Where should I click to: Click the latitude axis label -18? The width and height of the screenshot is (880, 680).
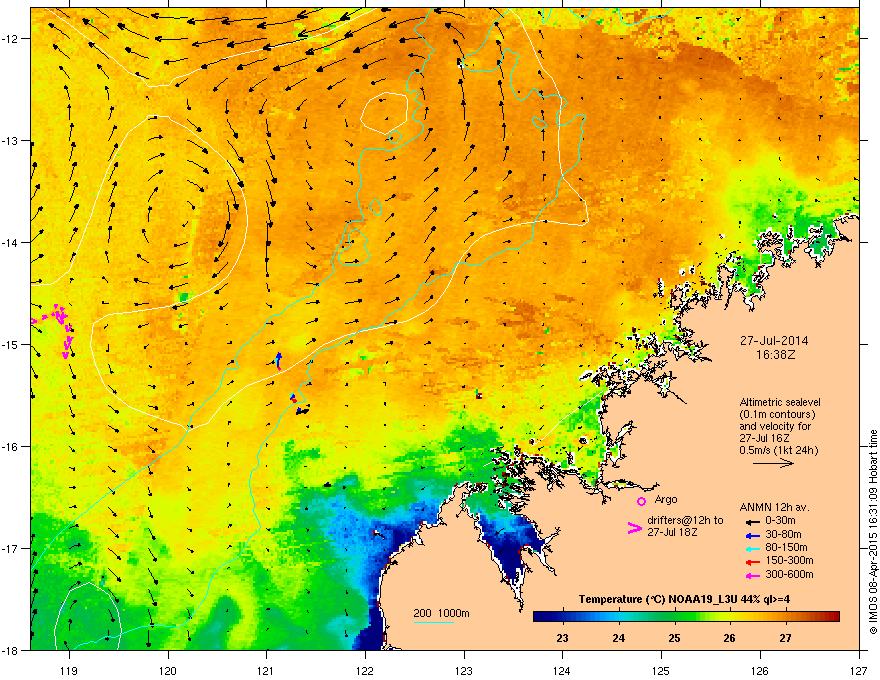tap(11, 650)
